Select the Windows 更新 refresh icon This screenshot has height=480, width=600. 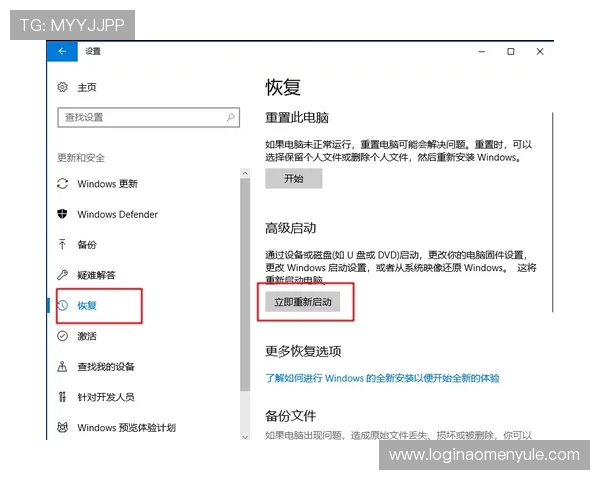coord(62,183)
